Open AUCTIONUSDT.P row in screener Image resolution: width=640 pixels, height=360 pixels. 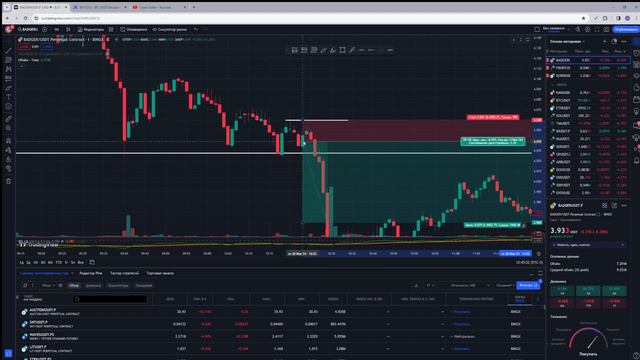280,312
